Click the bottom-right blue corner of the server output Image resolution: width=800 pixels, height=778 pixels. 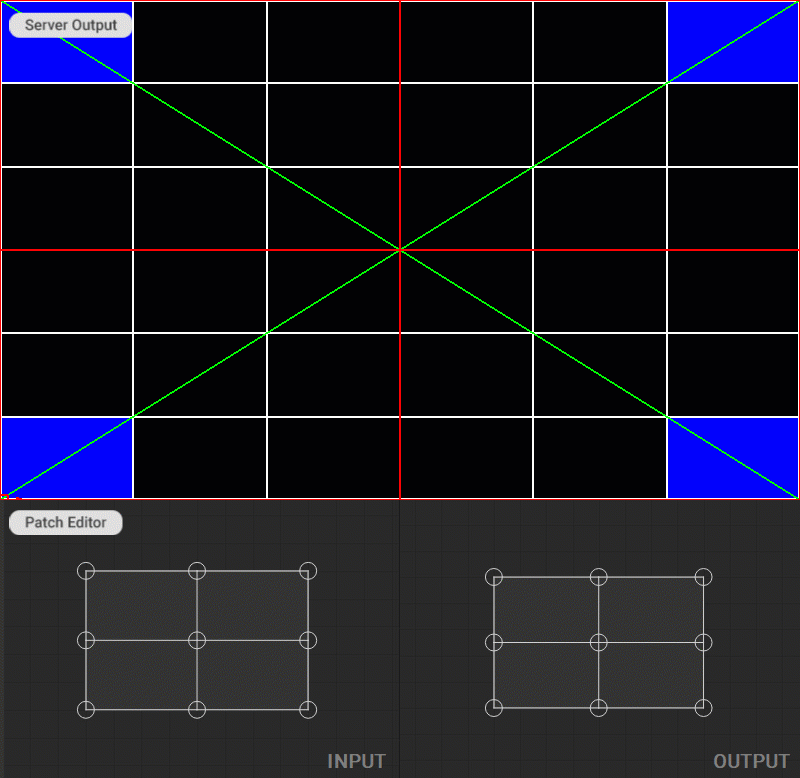click(733, 458)
